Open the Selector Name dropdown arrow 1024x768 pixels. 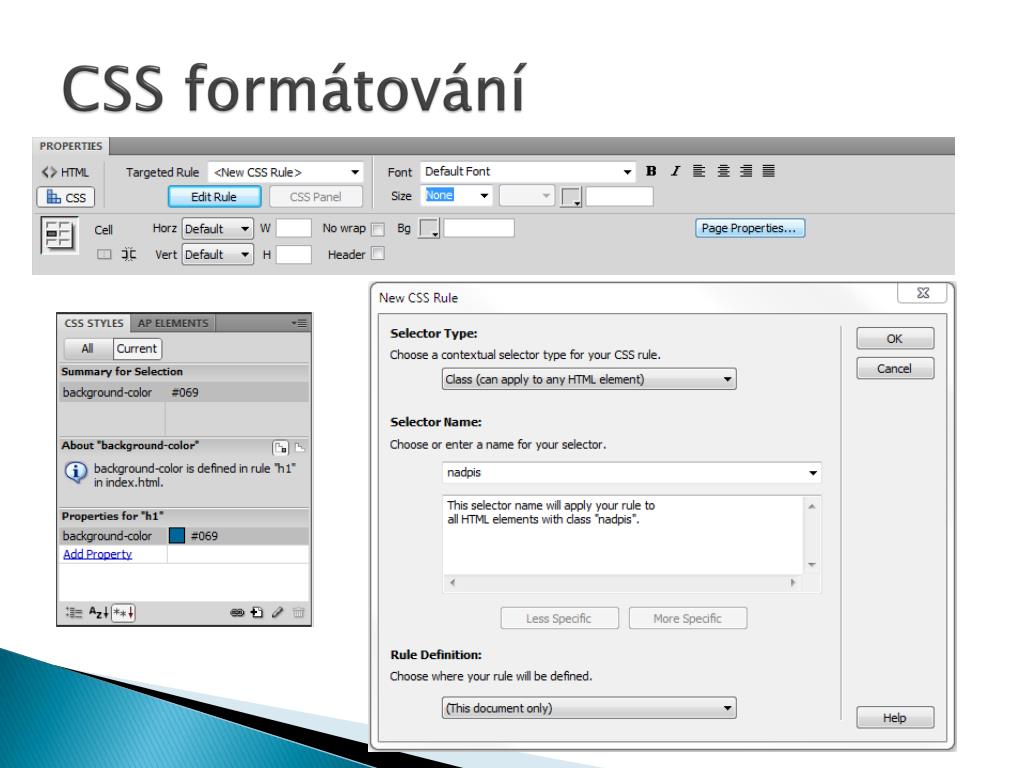click(x=813, y=473)
